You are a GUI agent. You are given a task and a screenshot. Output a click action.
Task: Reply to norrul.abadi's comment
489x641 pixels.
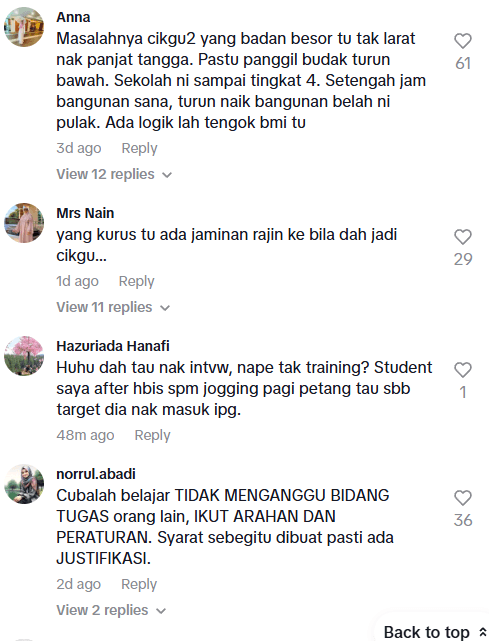coord(139,584)
